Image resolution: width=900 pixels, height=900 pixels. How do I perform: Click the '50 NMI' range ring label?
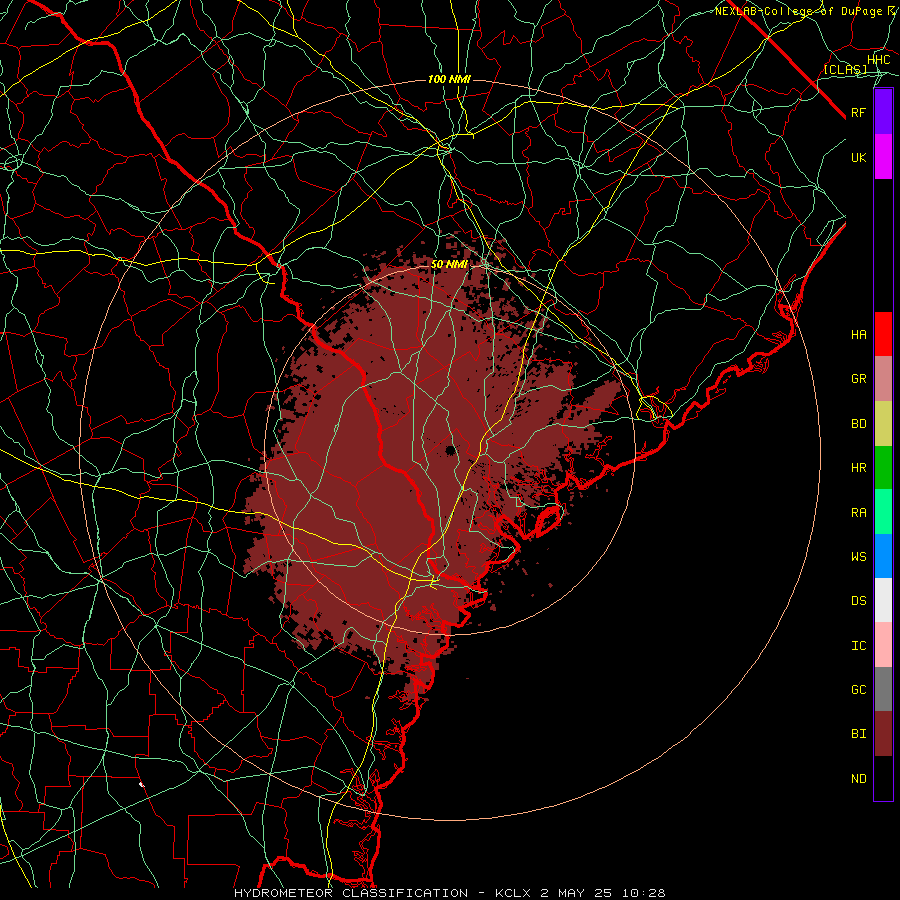click(449, 265)
